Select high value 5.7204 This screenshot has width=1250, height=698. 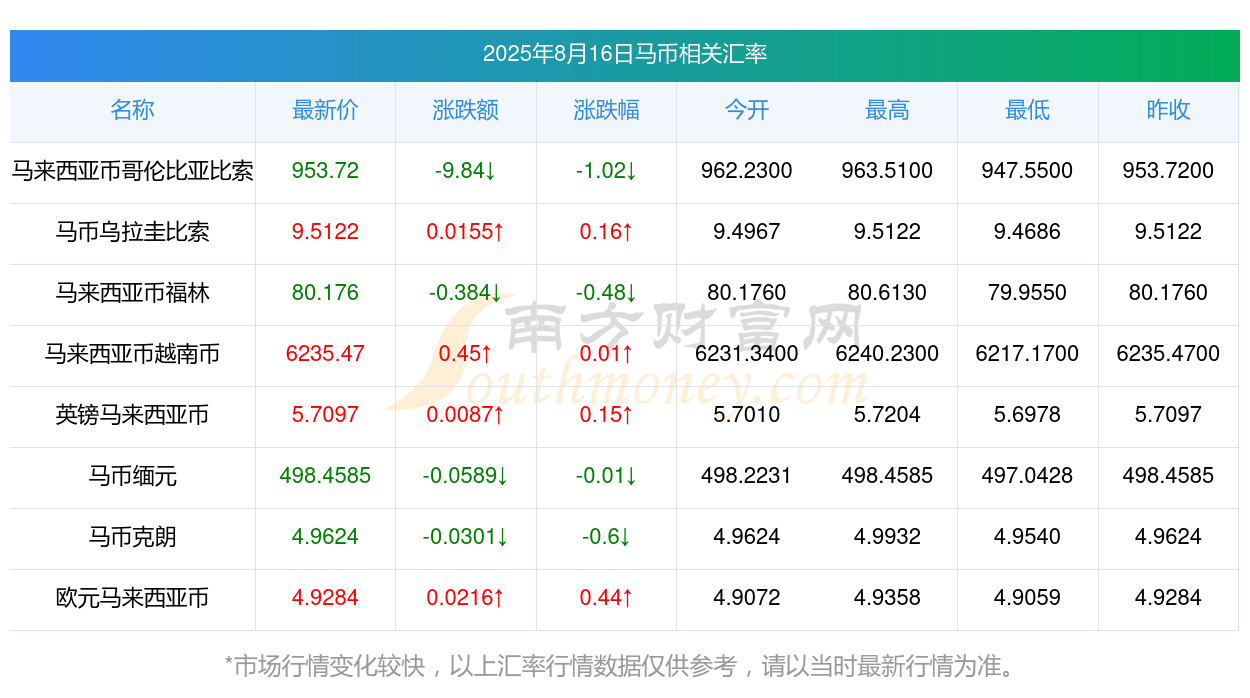pyautogui.click(x=887, y=415)
